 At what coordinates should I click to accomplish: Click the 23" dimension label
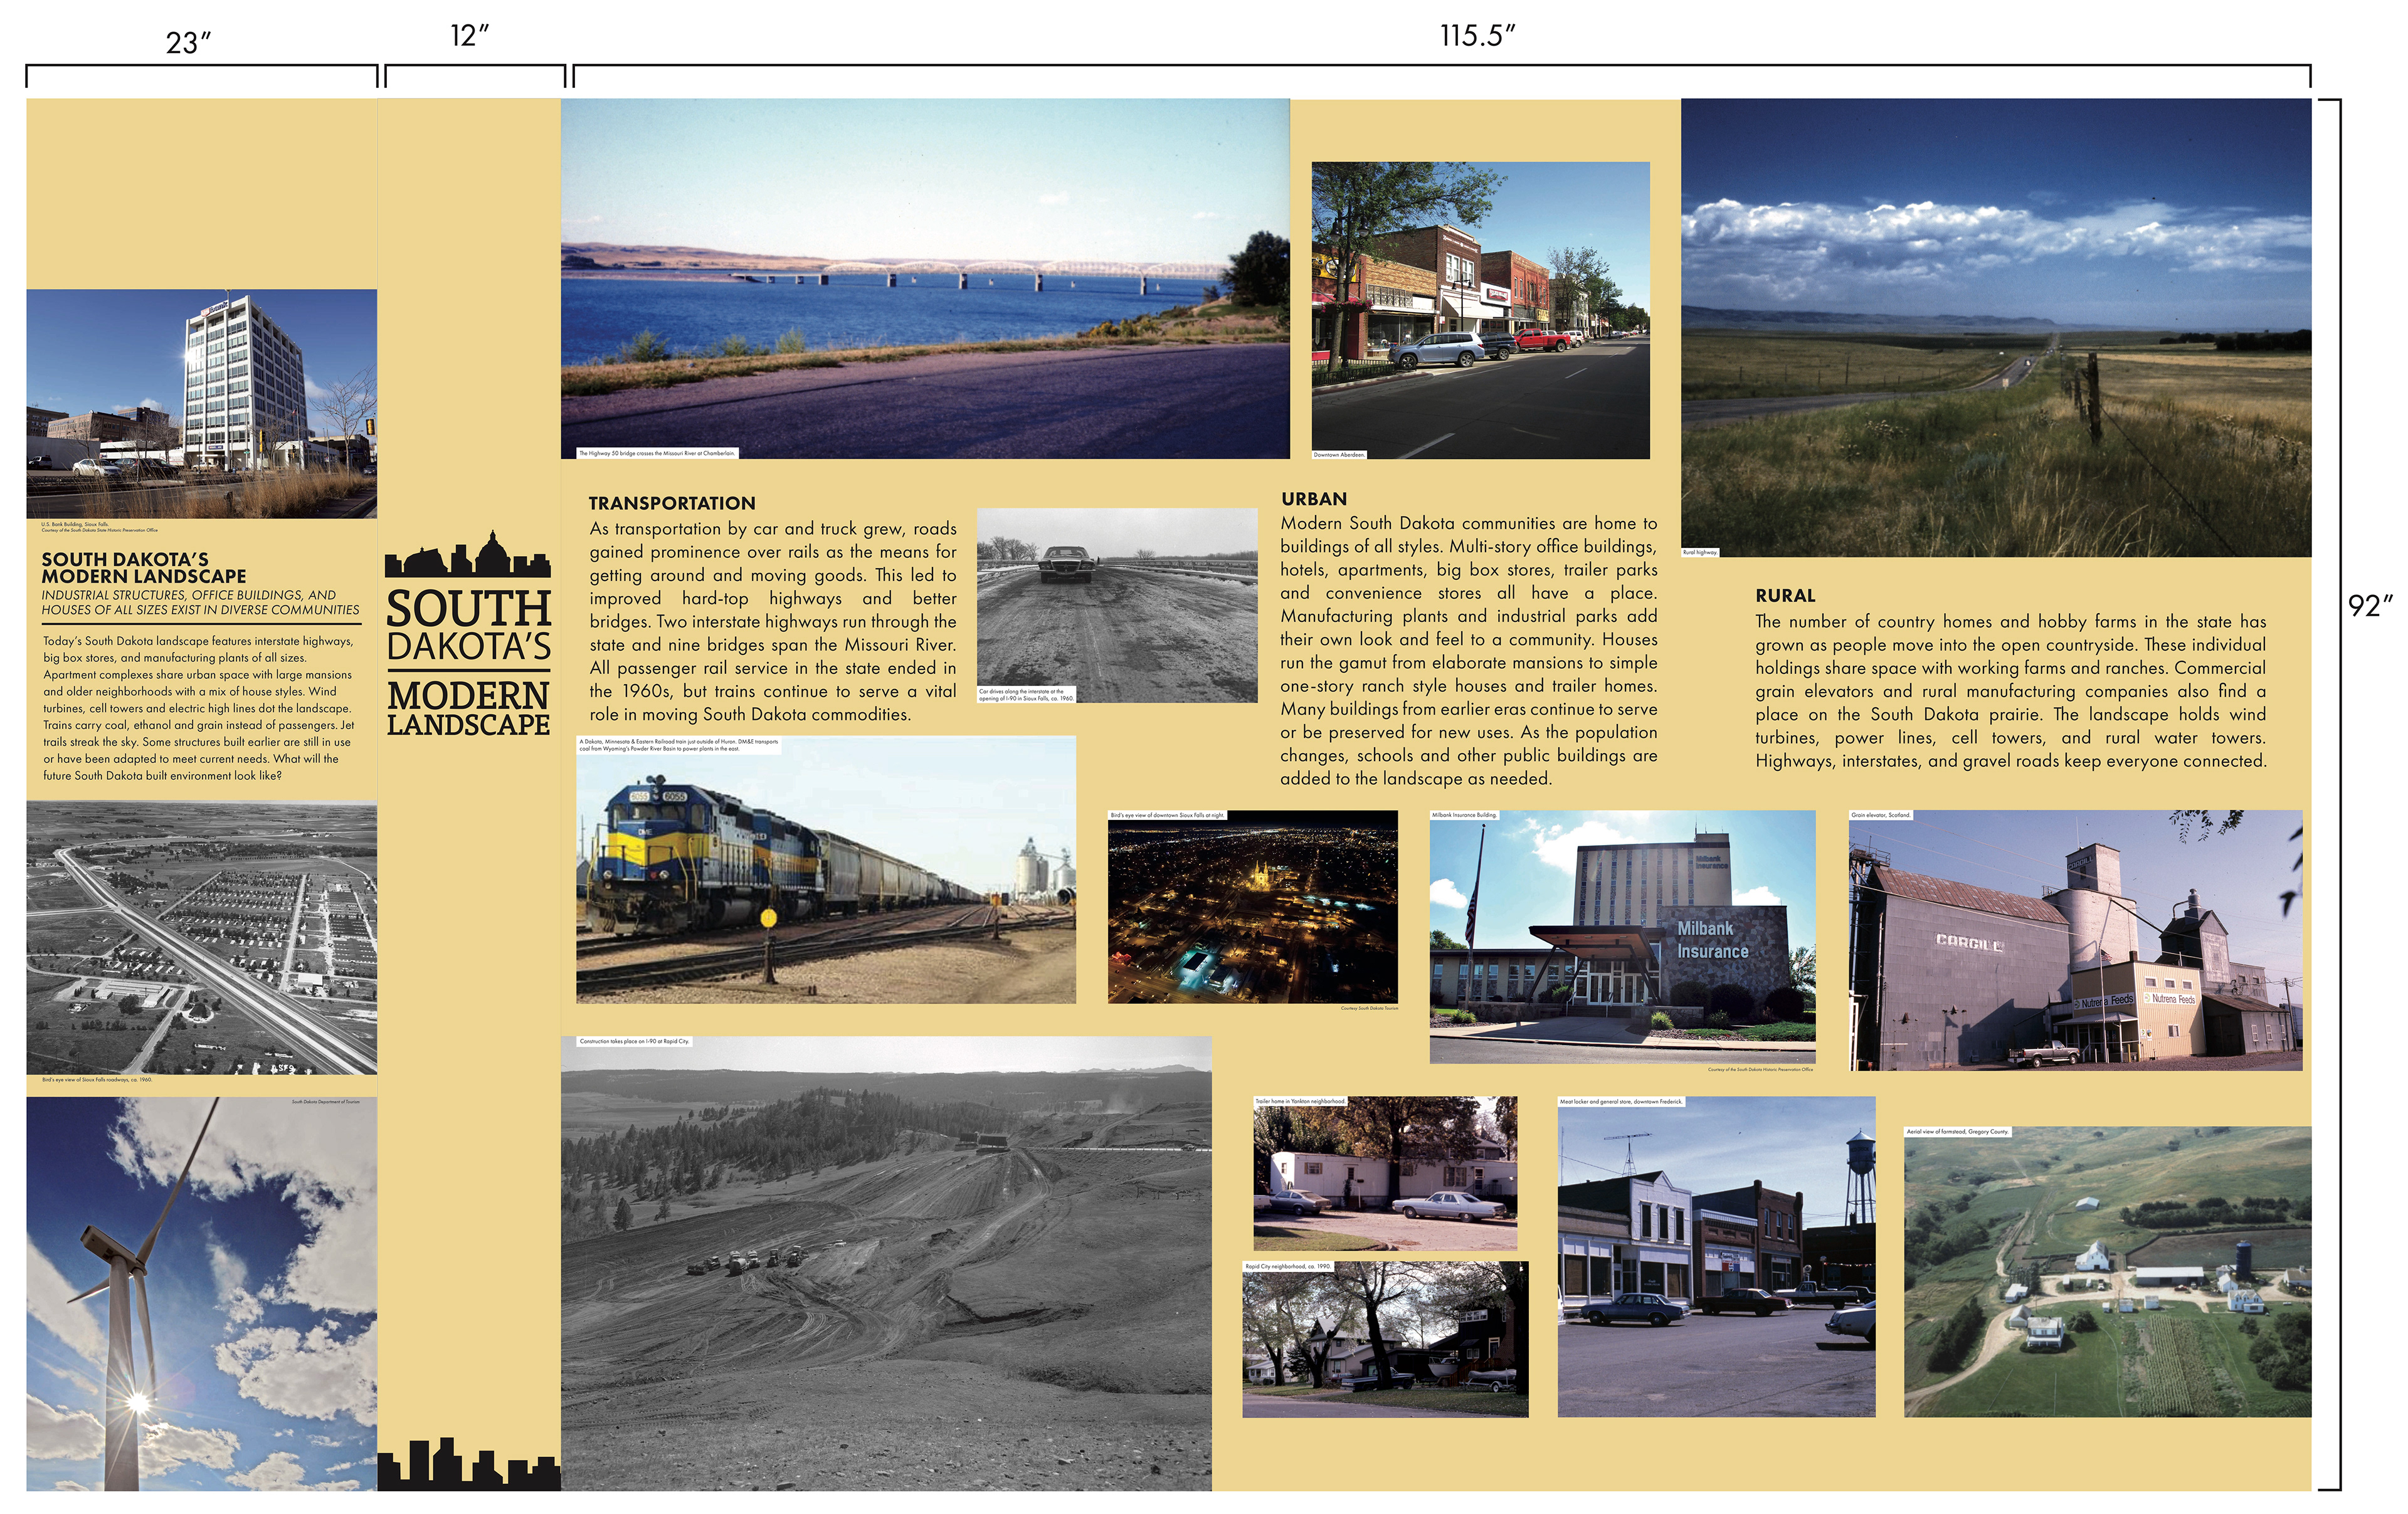click(x=188, y=43)
